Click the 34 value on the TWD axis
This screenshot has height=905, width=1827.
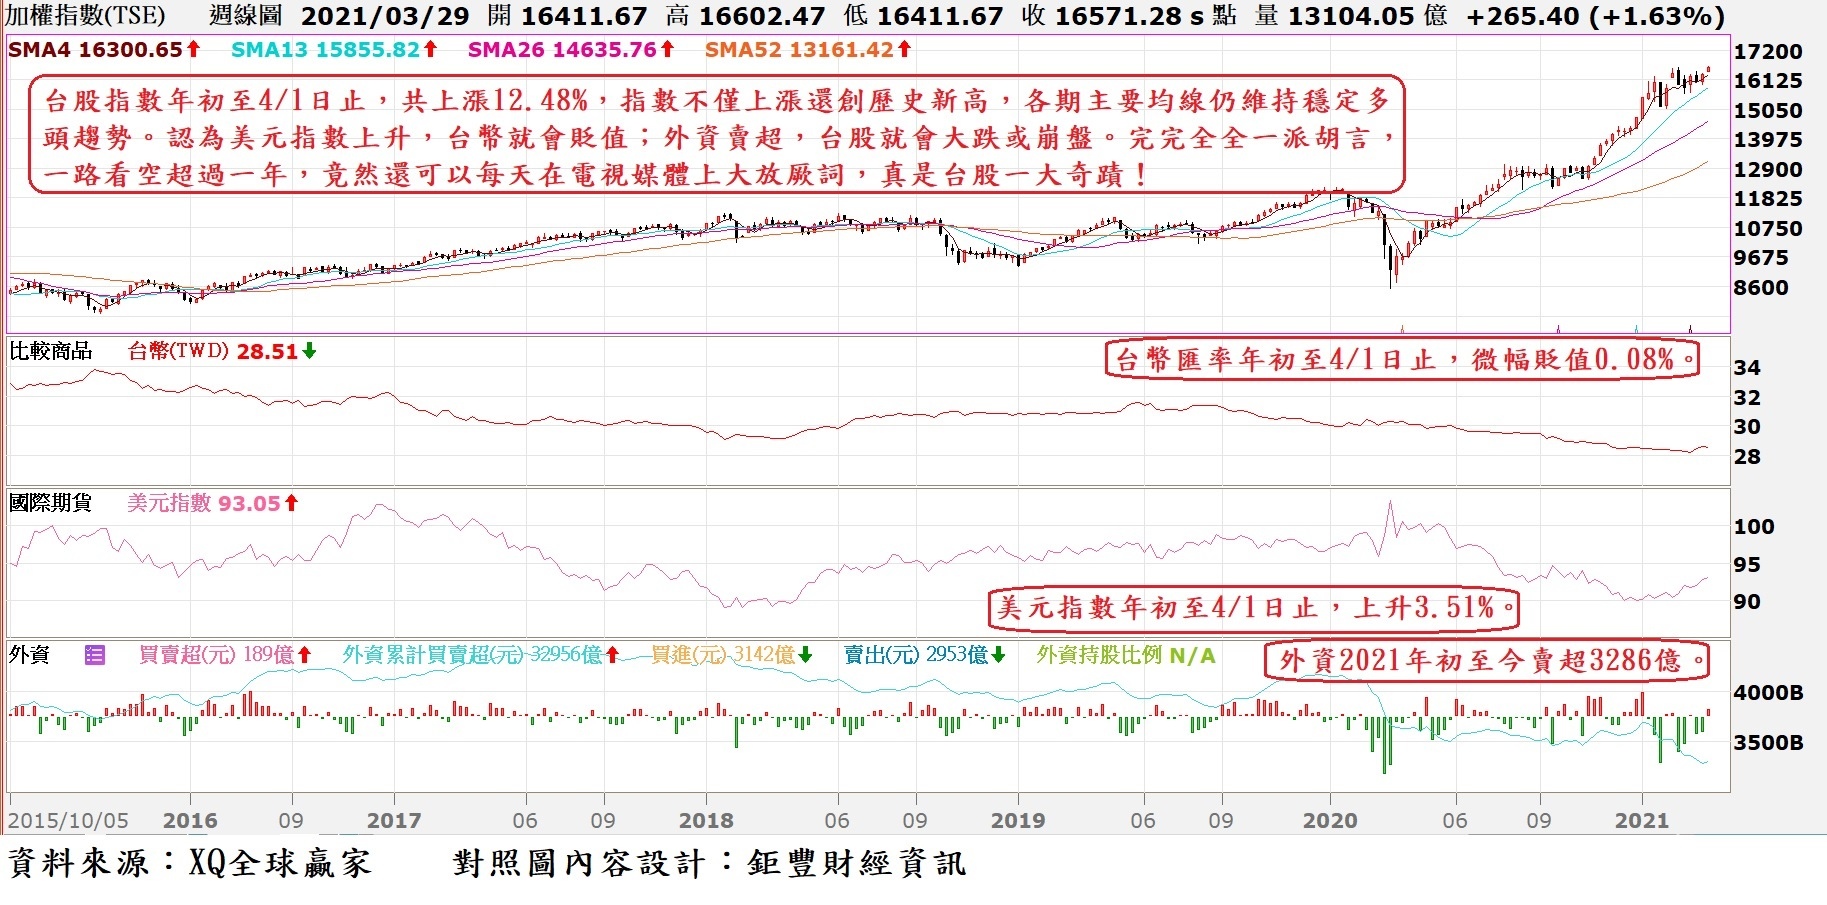click(1747, 368)
